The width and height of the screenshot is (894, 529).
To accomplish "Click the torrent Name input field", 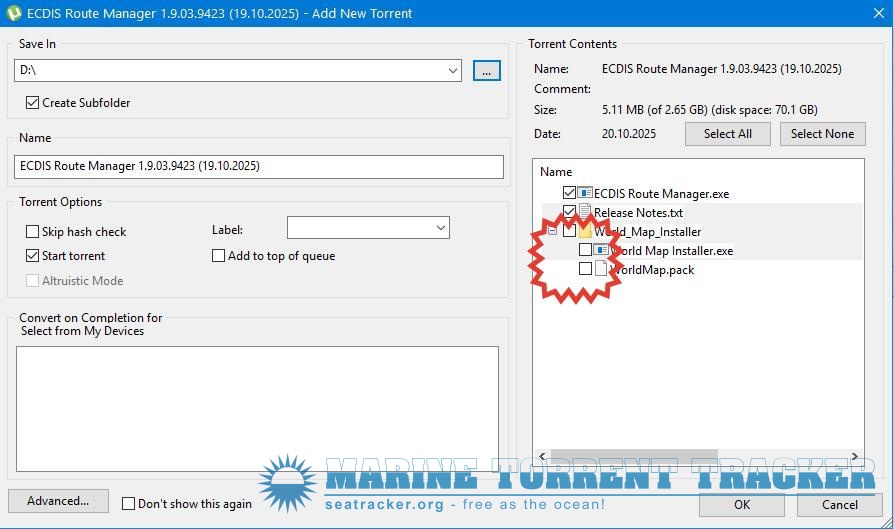I will pos(259,166).
